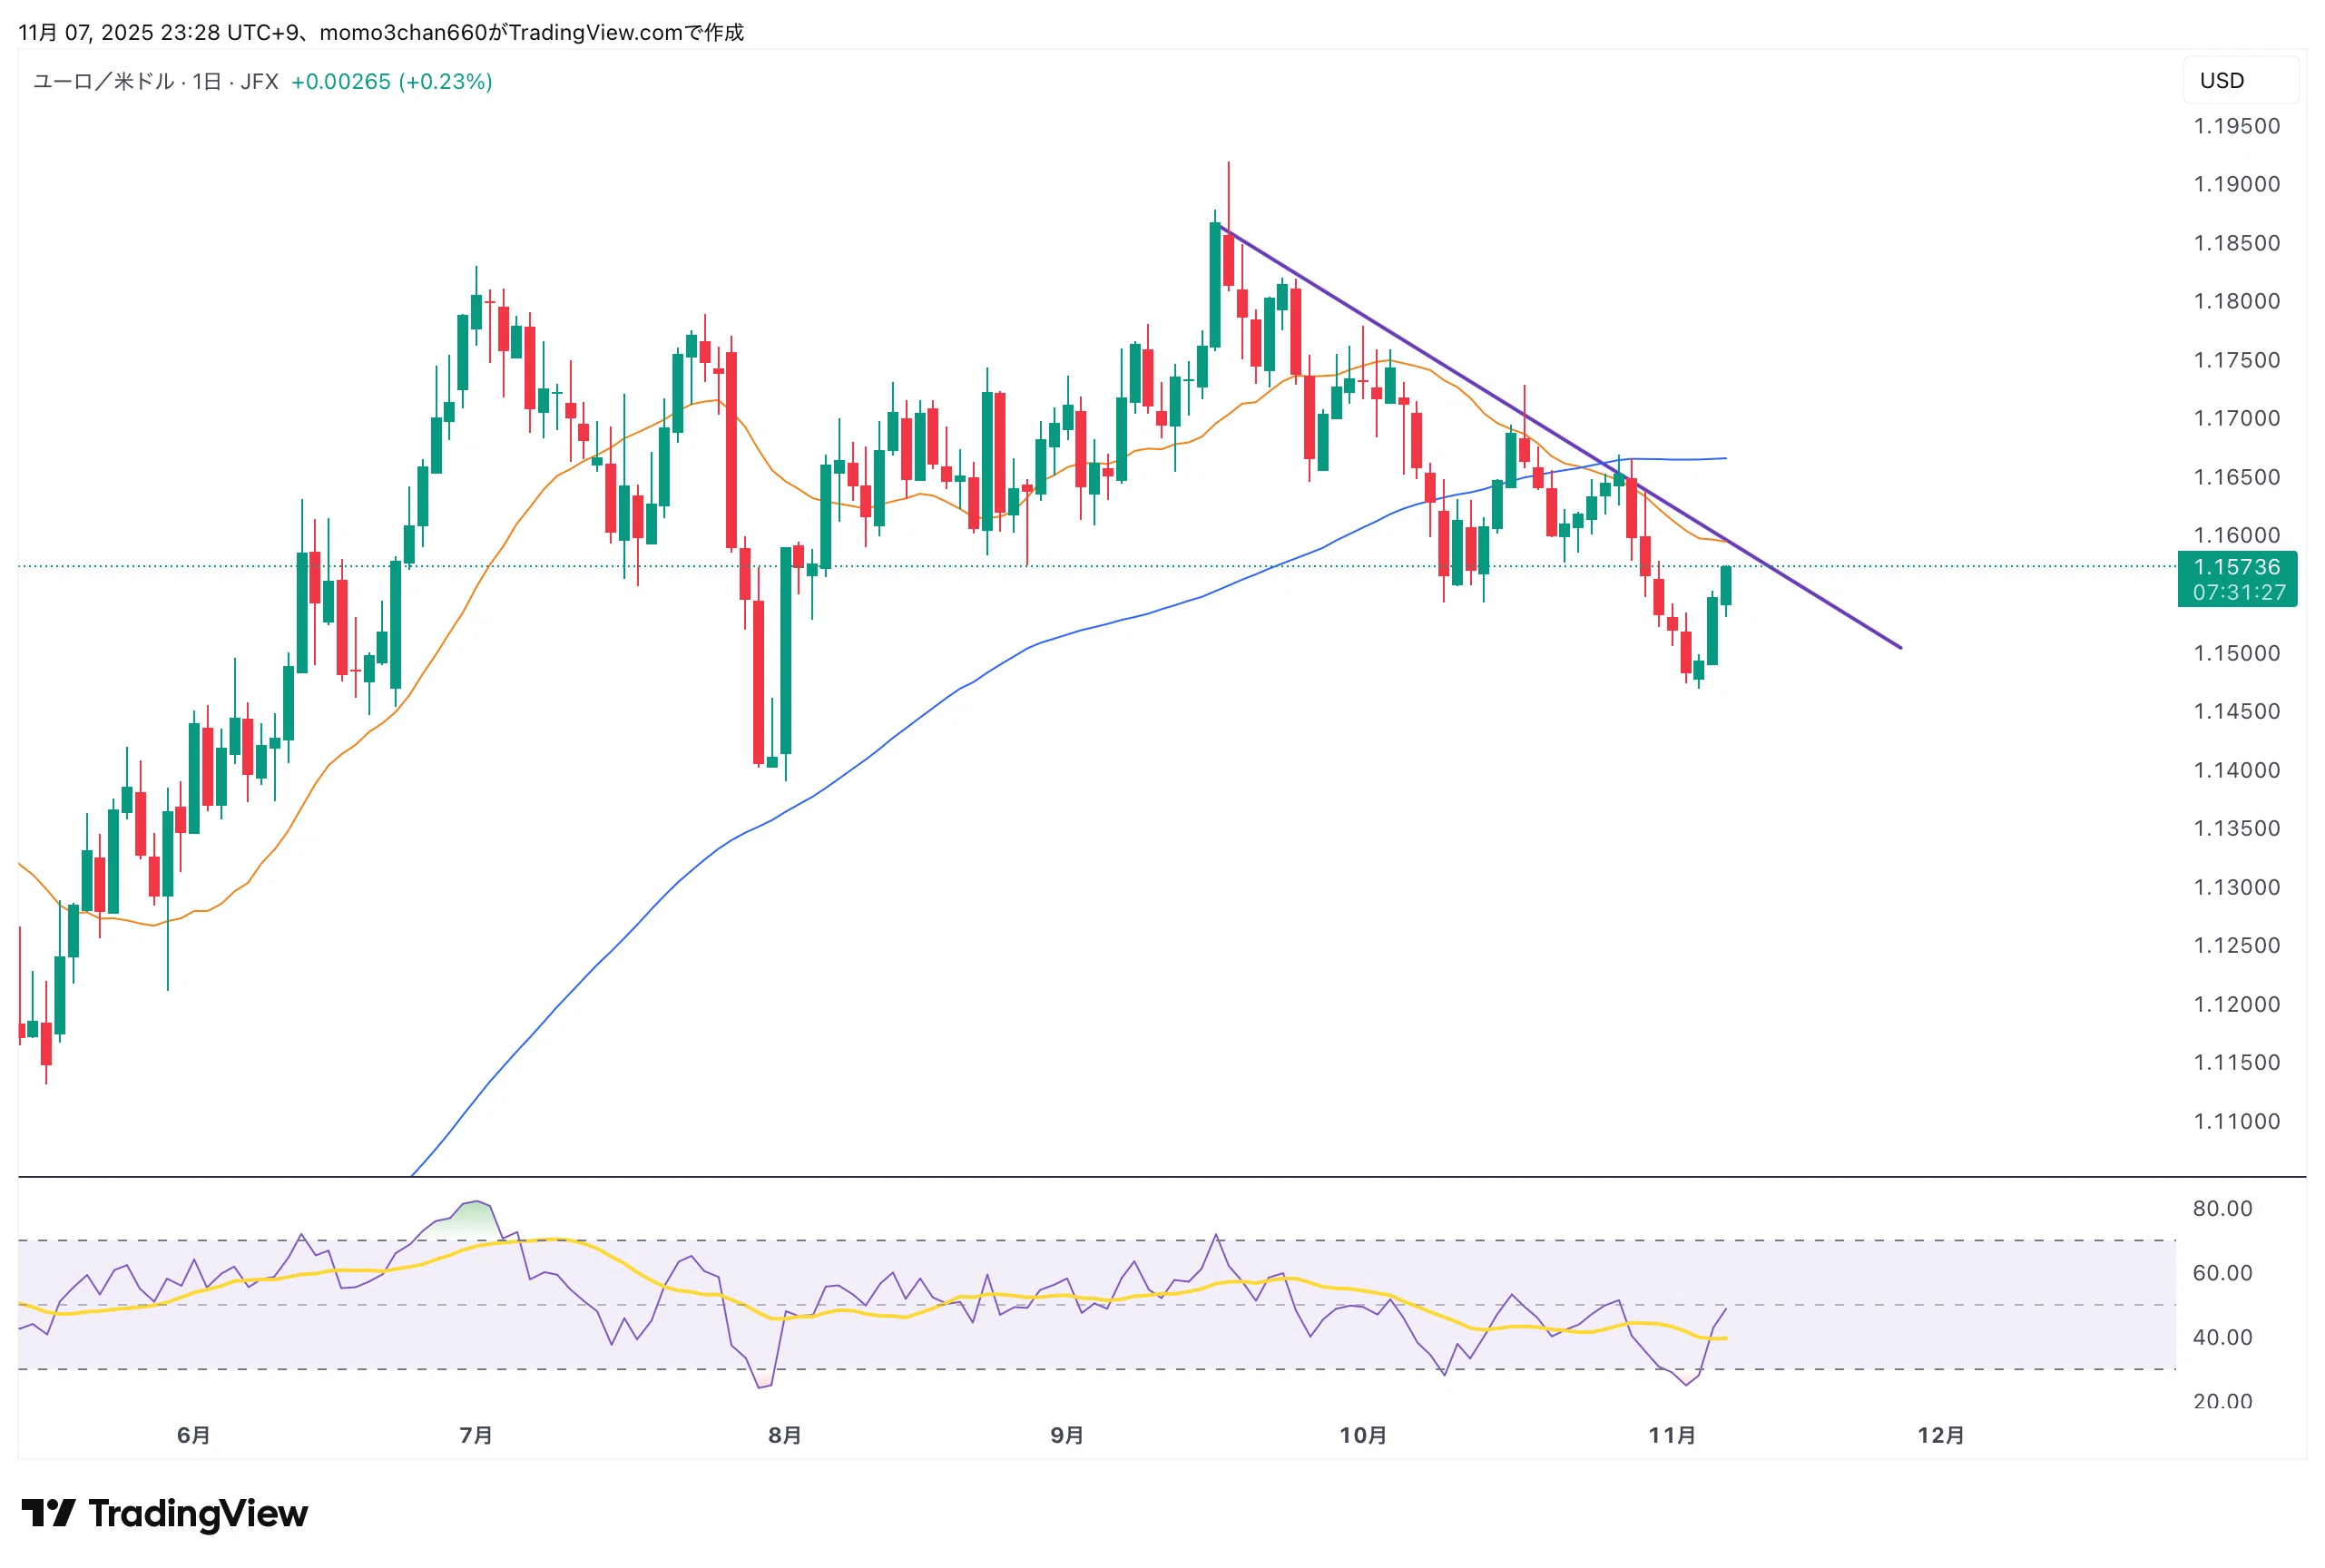Click the 1.11000 price axis label
The height and width of the screenshot is (1568, 2325).
pos(2237,1121)
